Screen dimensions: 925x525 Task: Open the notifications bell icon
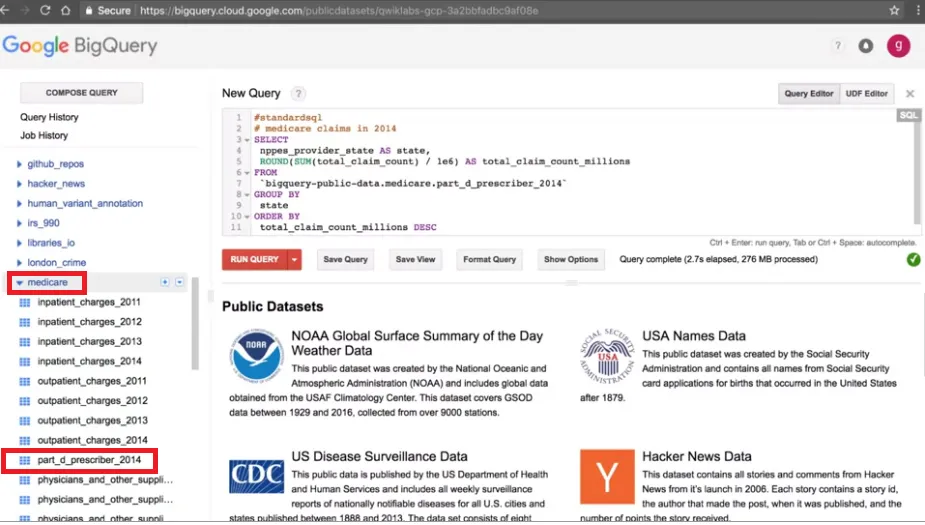click(x=865, y=45)
